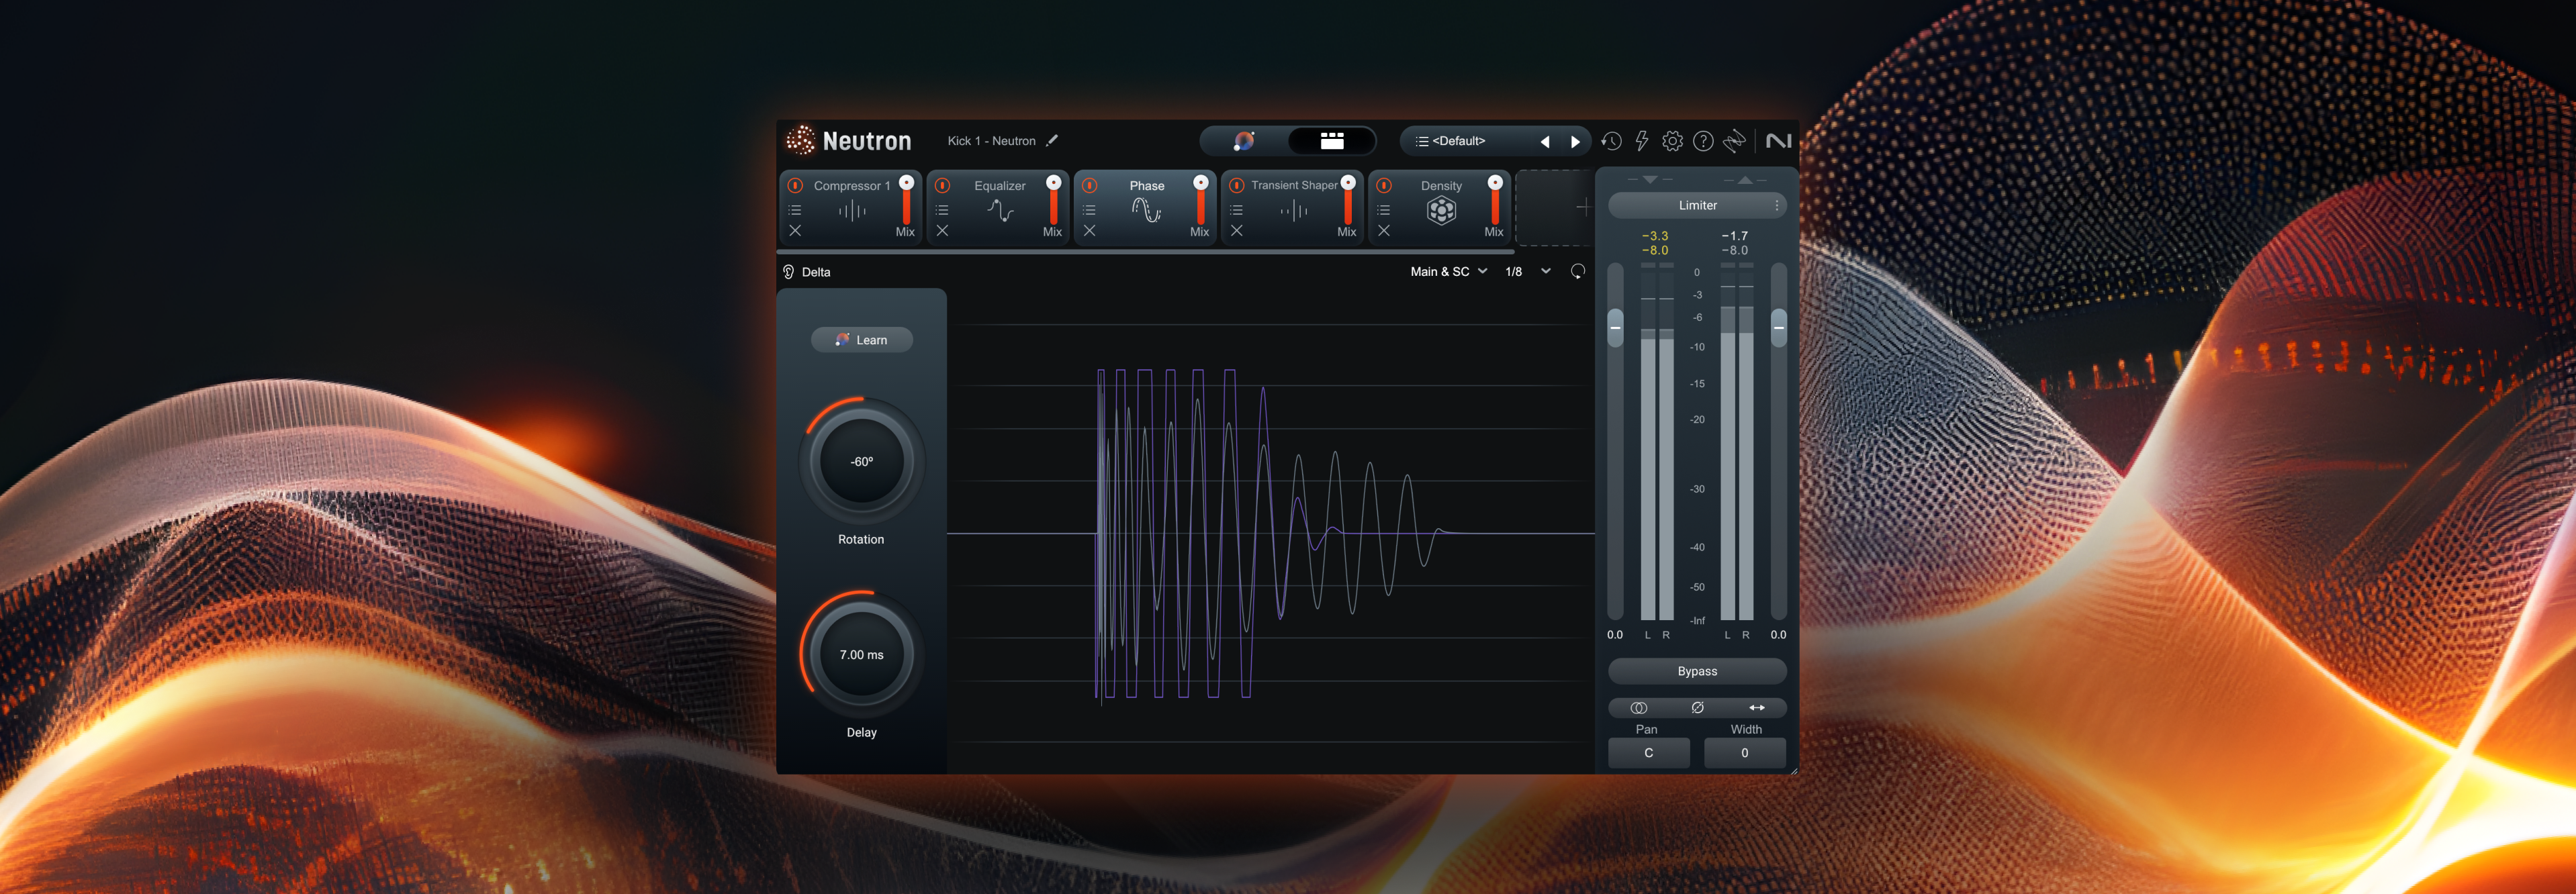Select the Transient Shaper module tab

coord(1293,207)
